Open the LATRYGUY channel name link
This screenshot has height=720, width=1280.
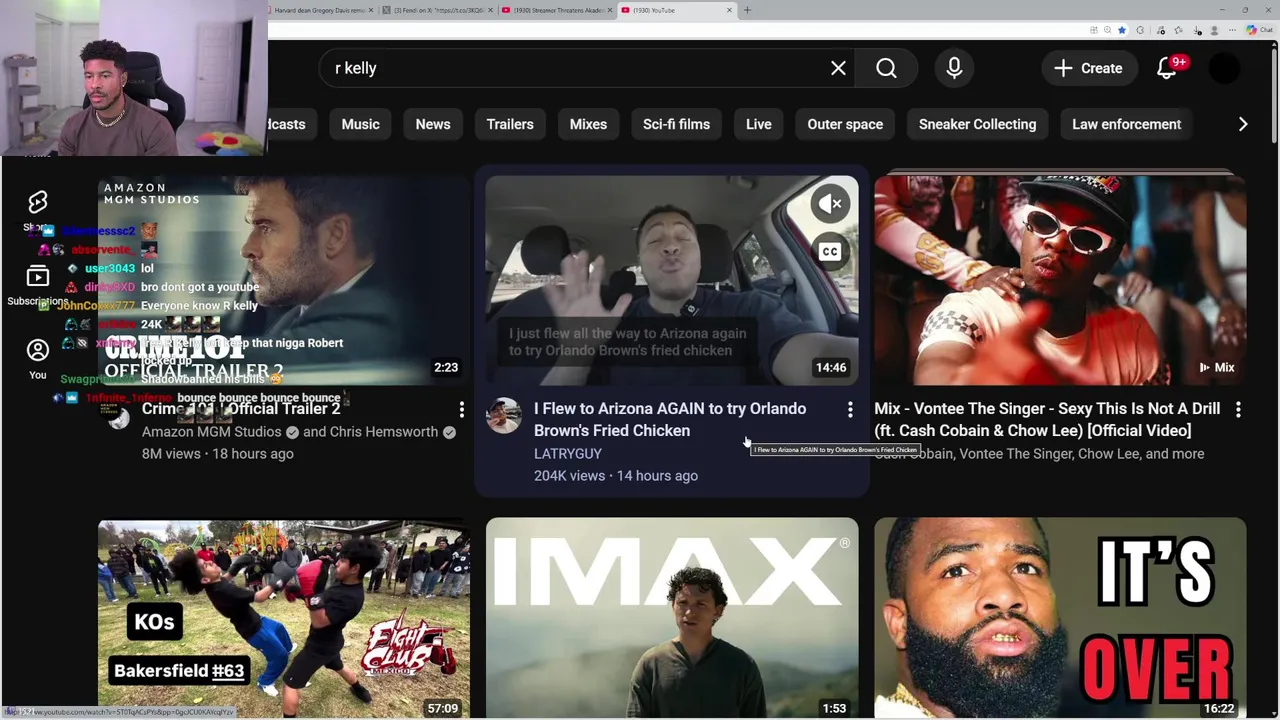tap(568, 453)
